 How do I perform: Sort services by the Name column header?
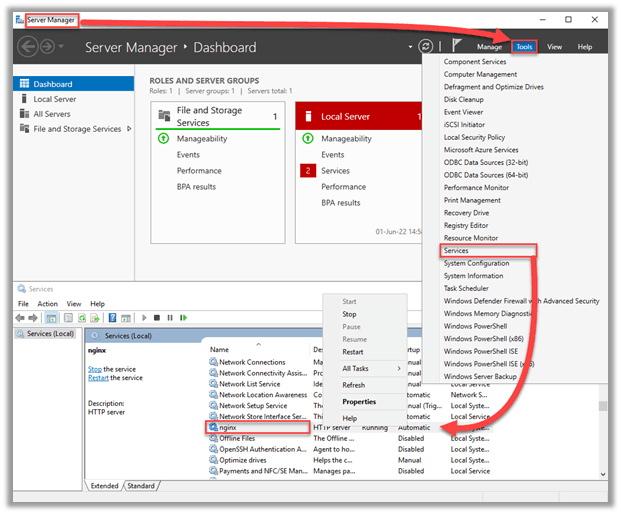click(219, 349)
